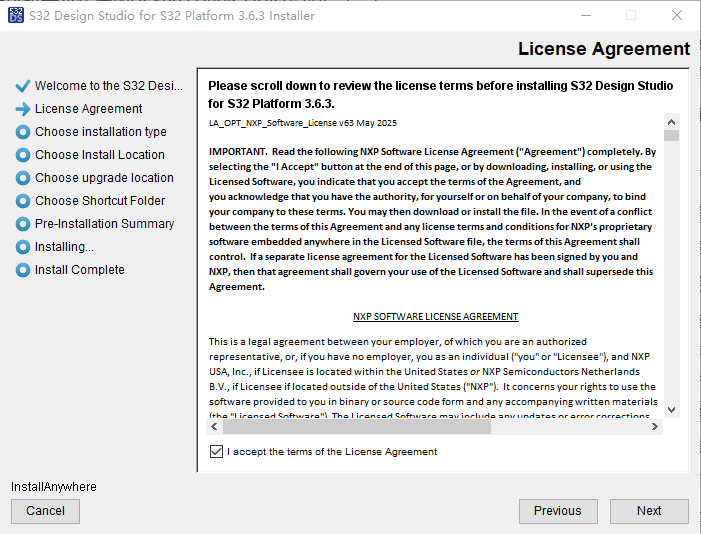701x534 pixels.
Task: Click the 'I accept the terms of the License Agreement' label
Action: coord(332,452)
